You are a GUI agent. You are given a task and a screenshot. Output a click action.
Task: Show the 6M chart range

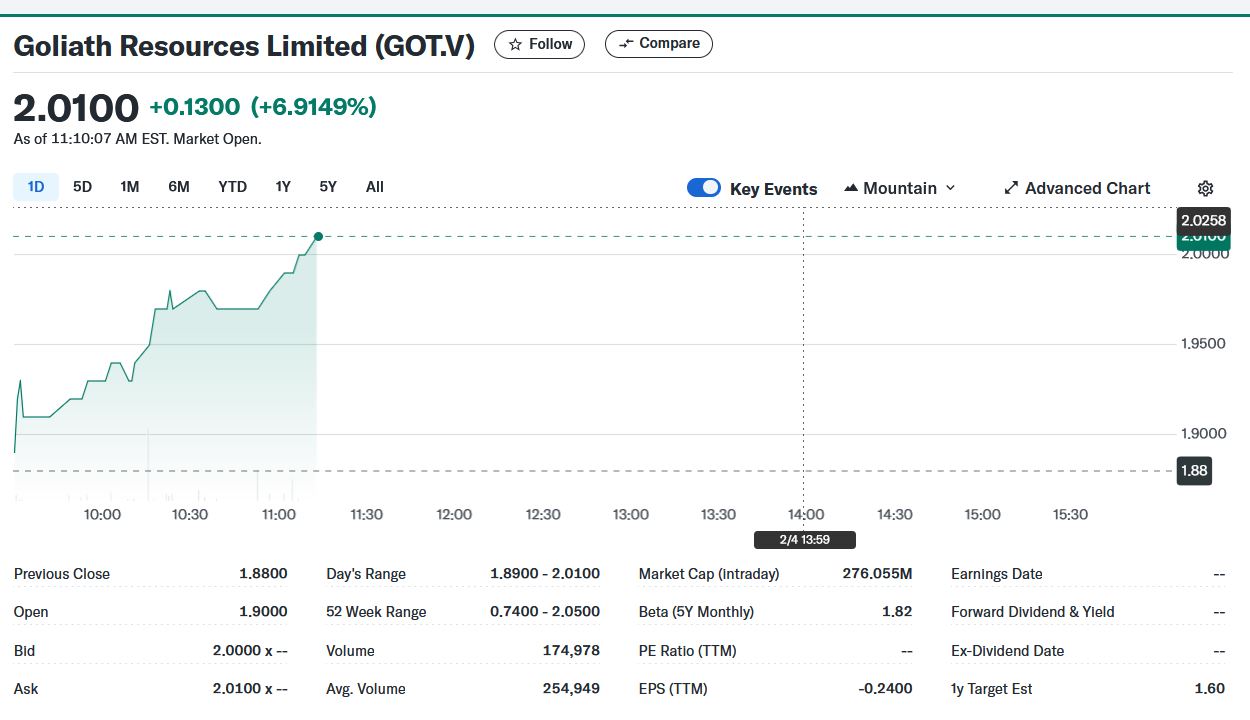pos(179,187)
